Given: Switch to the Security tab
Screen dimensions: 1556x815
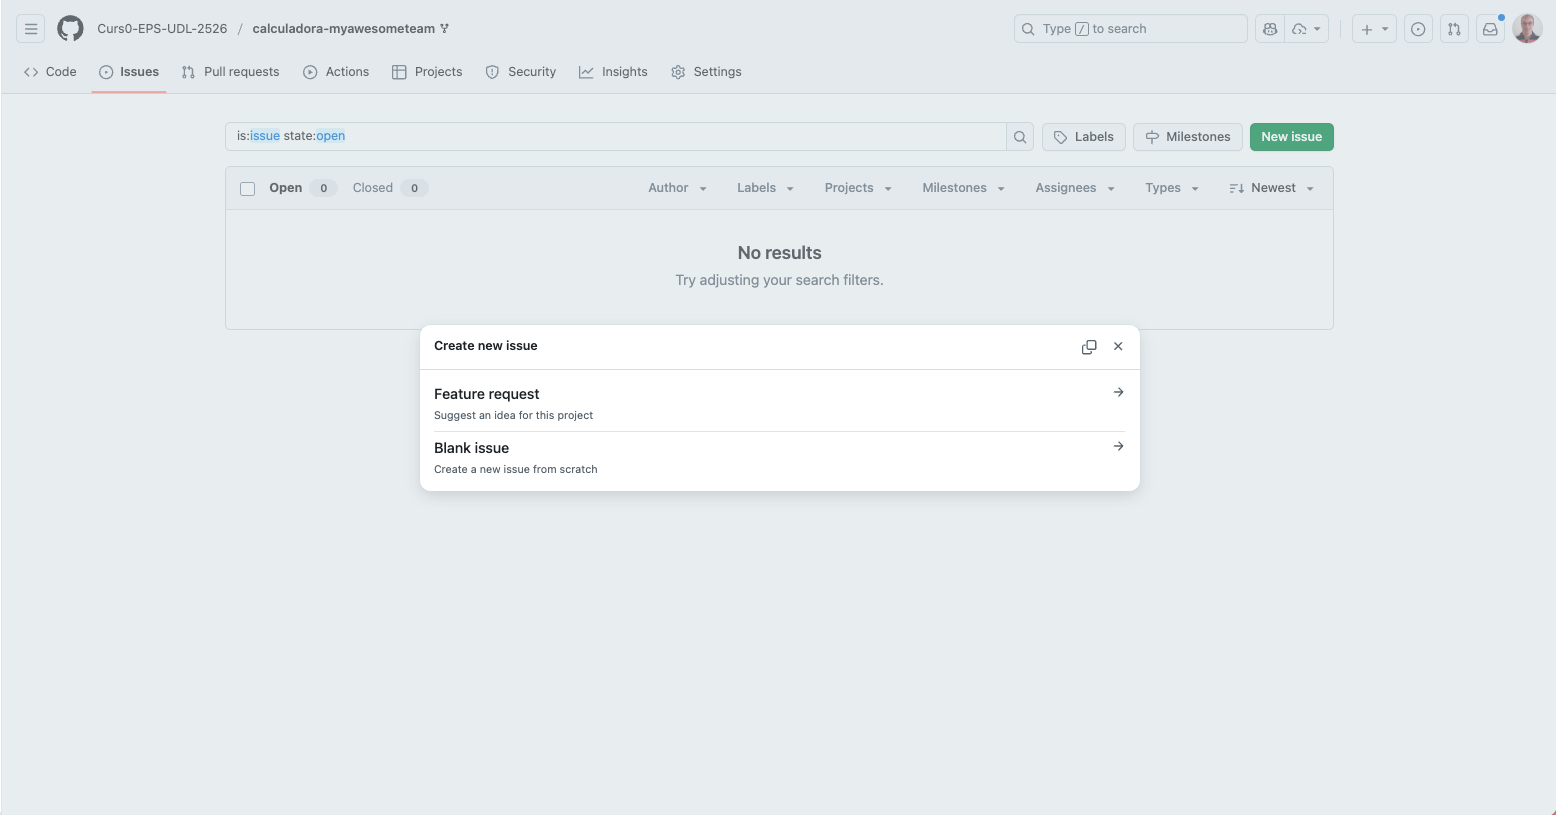Looking at the screenshot, I should tap(520, 72).
